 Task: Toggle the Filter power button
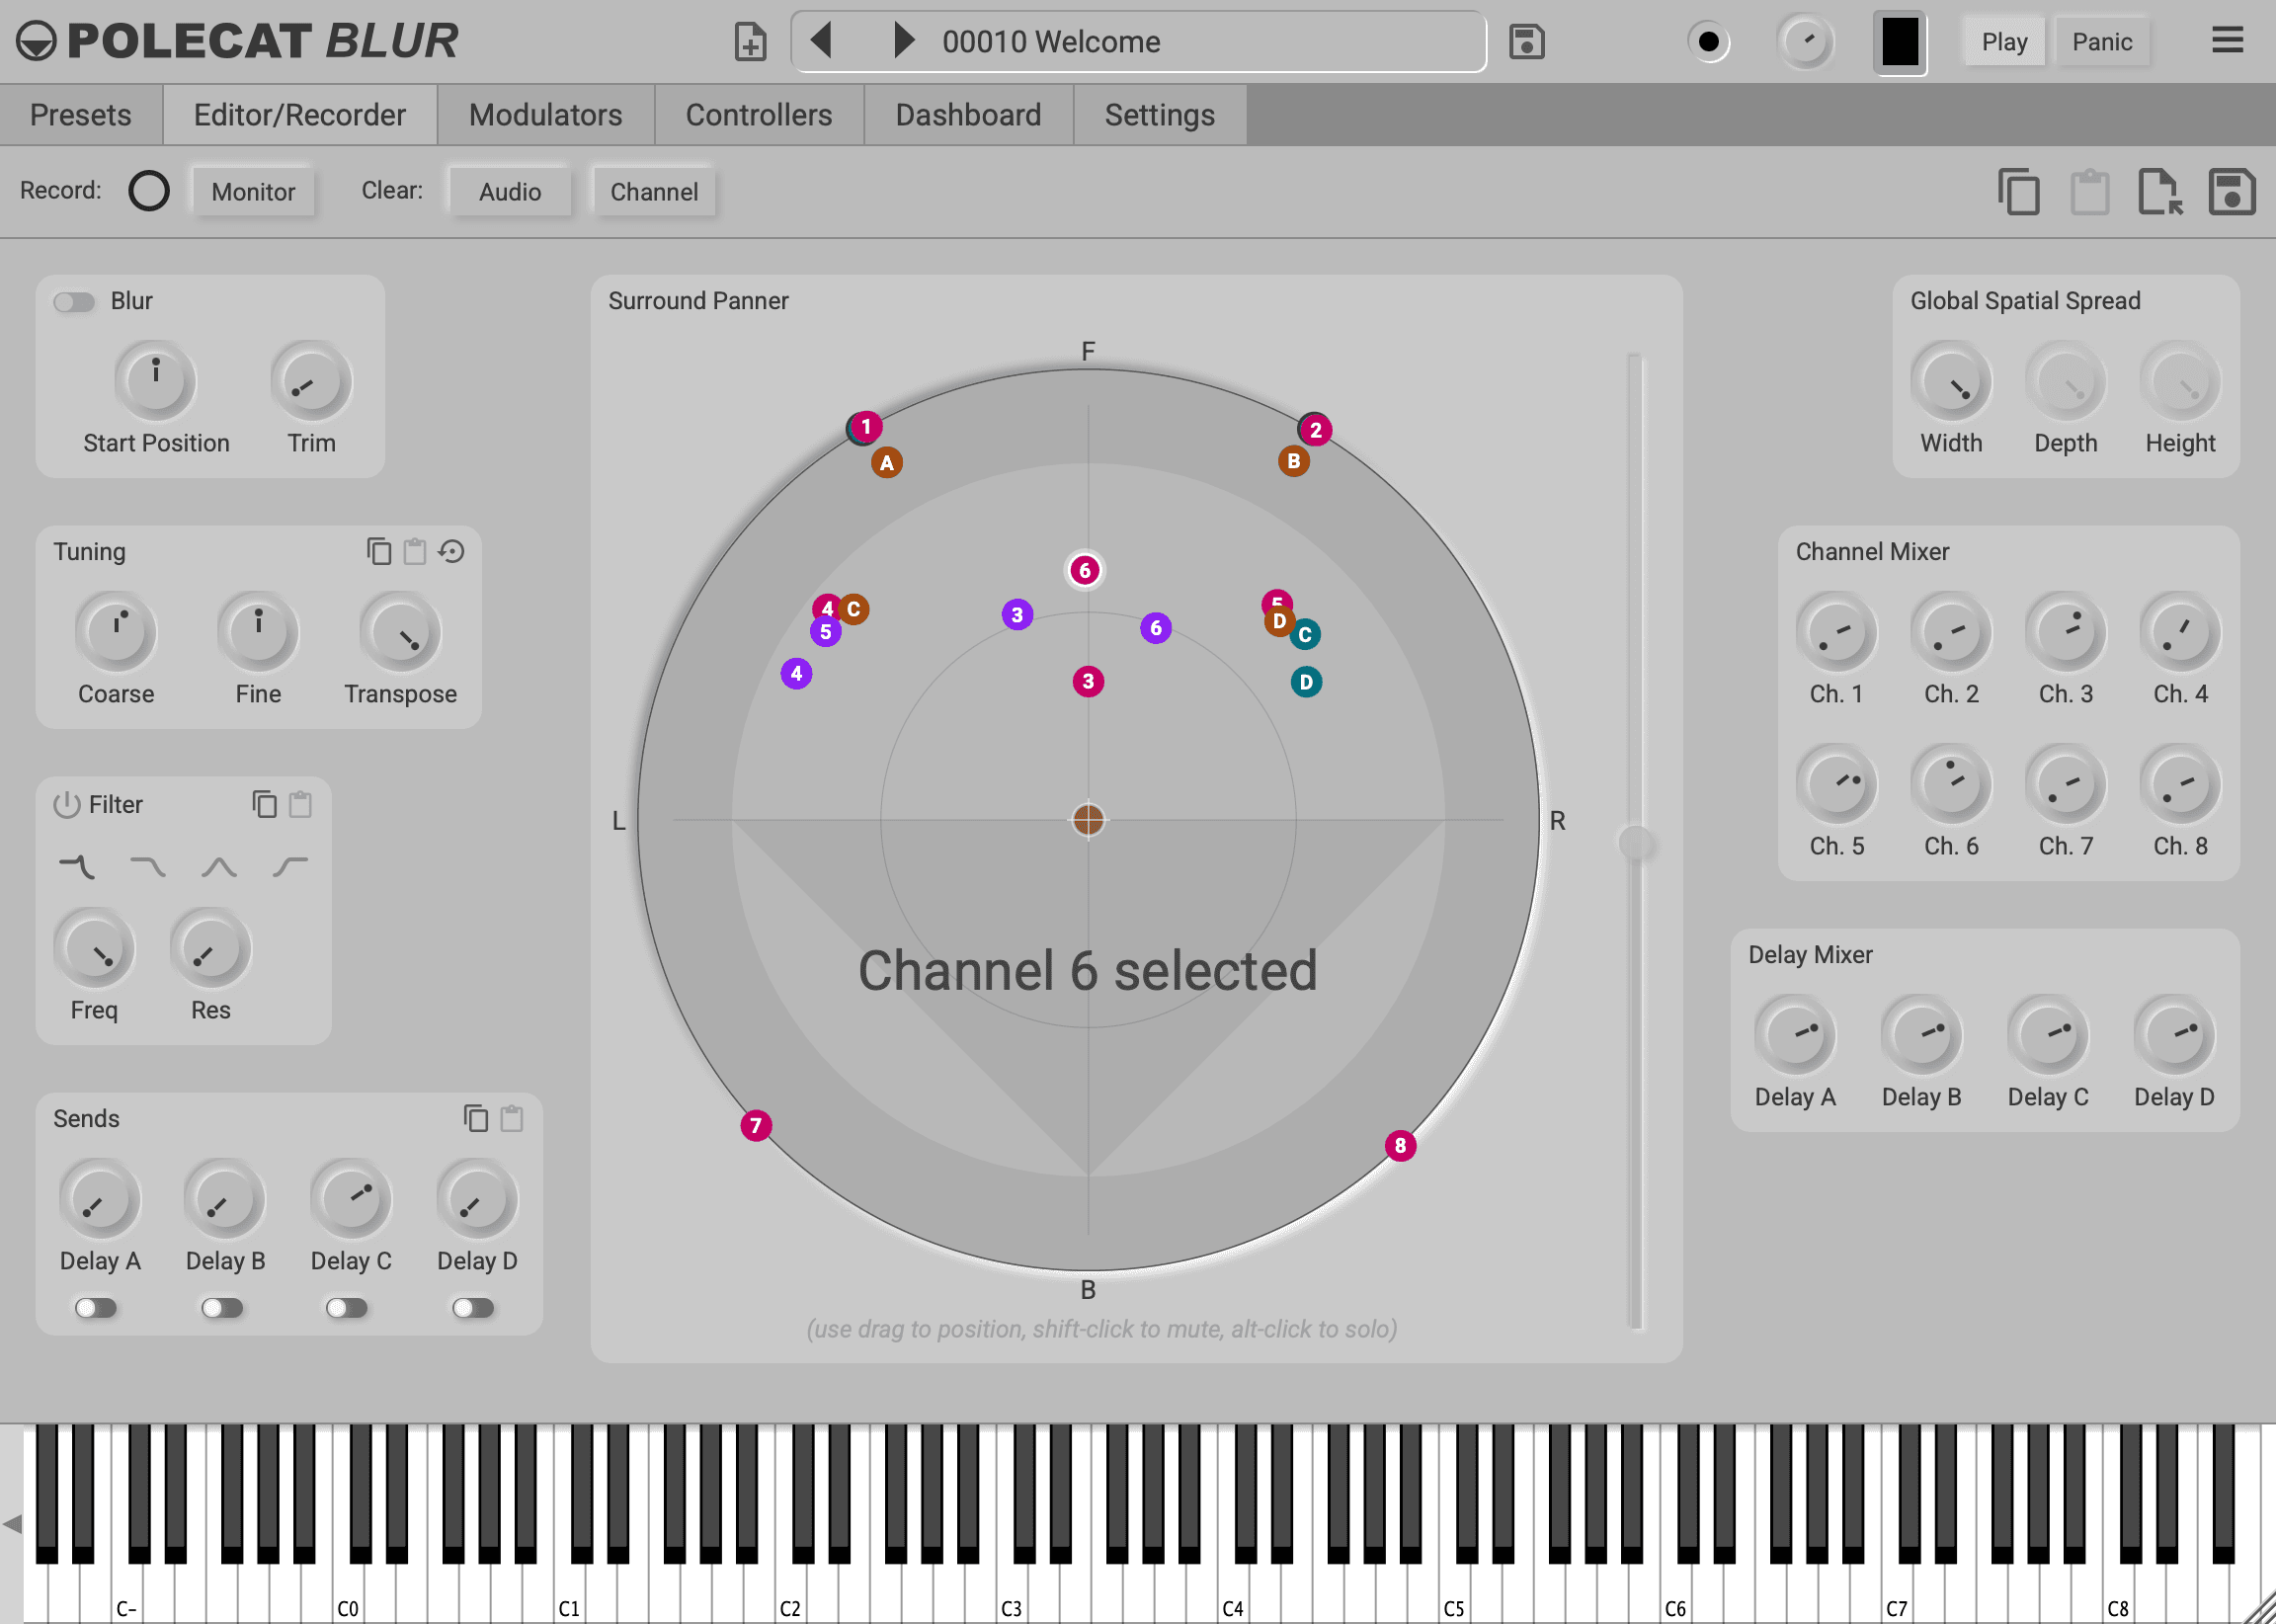point(67,804)
